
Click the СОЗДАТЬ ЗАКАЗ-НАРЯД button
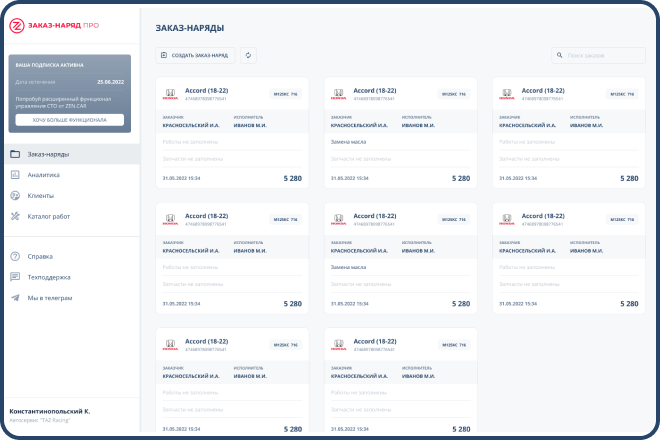coord(195,55)
